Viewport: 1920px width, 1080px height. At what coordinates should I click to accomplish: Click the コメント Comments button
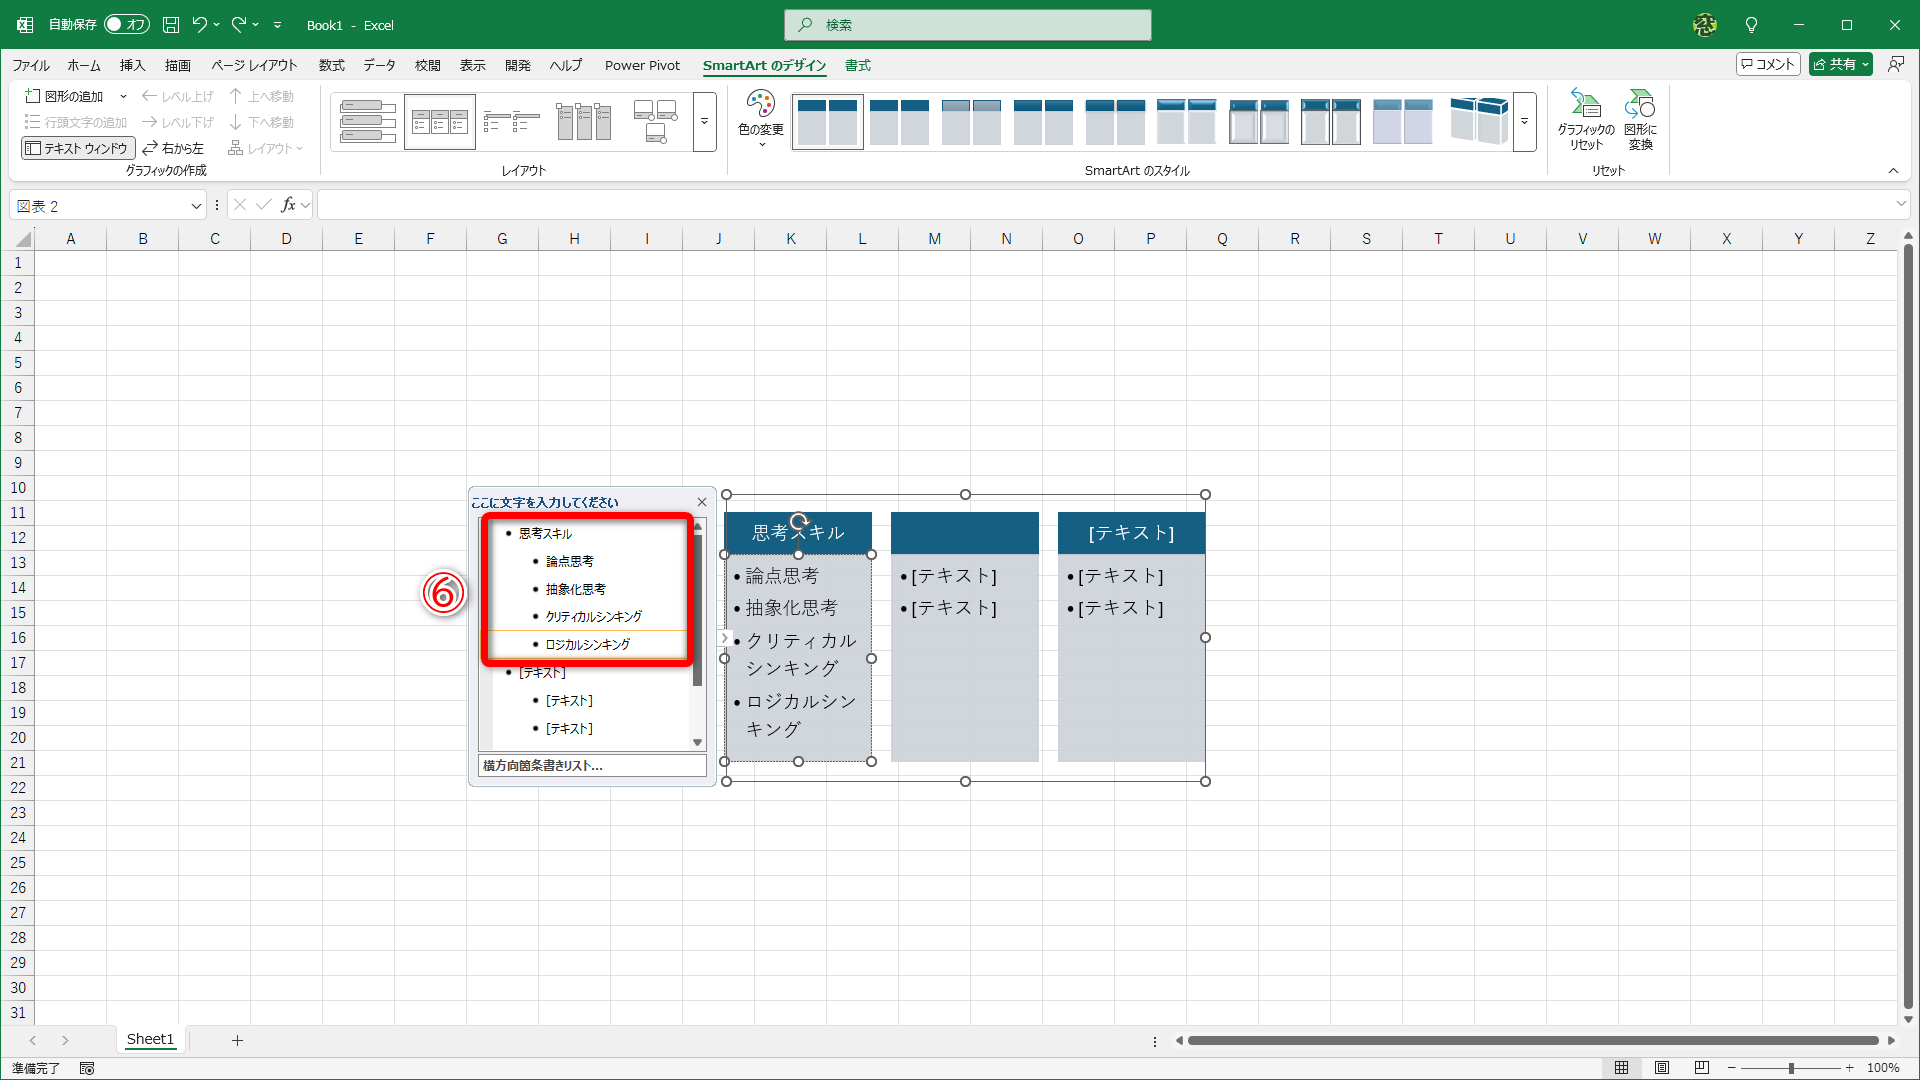click(1768, 65)
